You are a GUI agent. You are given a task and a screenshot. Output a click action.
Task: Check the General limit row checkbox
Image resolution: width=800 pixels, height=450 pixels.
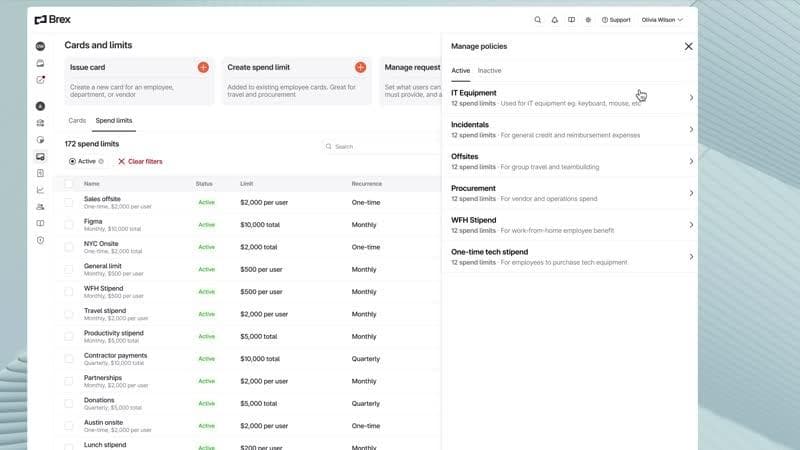68,269
